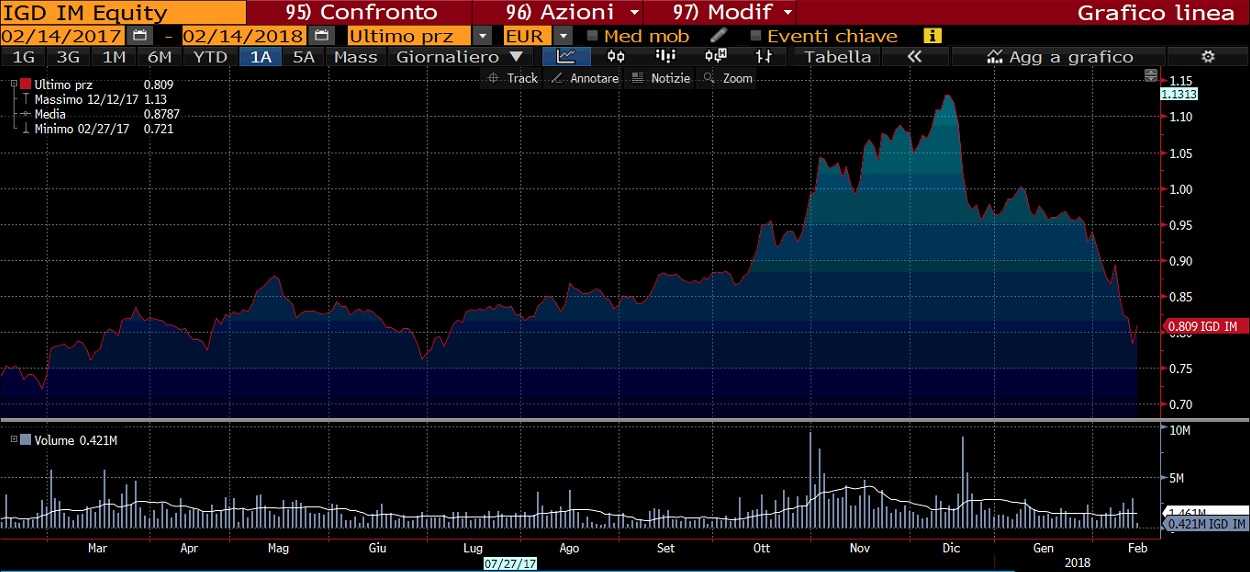Viewport: 1250px width, 572px height.
Task: Activate the Track crosshair tool
Action: (513, 78)
